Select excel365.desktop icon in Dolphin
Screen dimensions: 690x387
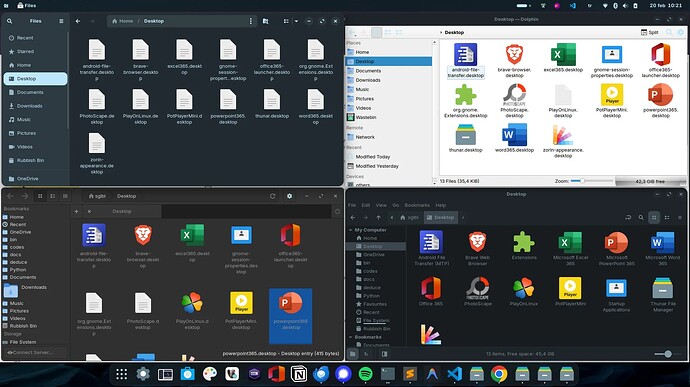tap(563, 55)
